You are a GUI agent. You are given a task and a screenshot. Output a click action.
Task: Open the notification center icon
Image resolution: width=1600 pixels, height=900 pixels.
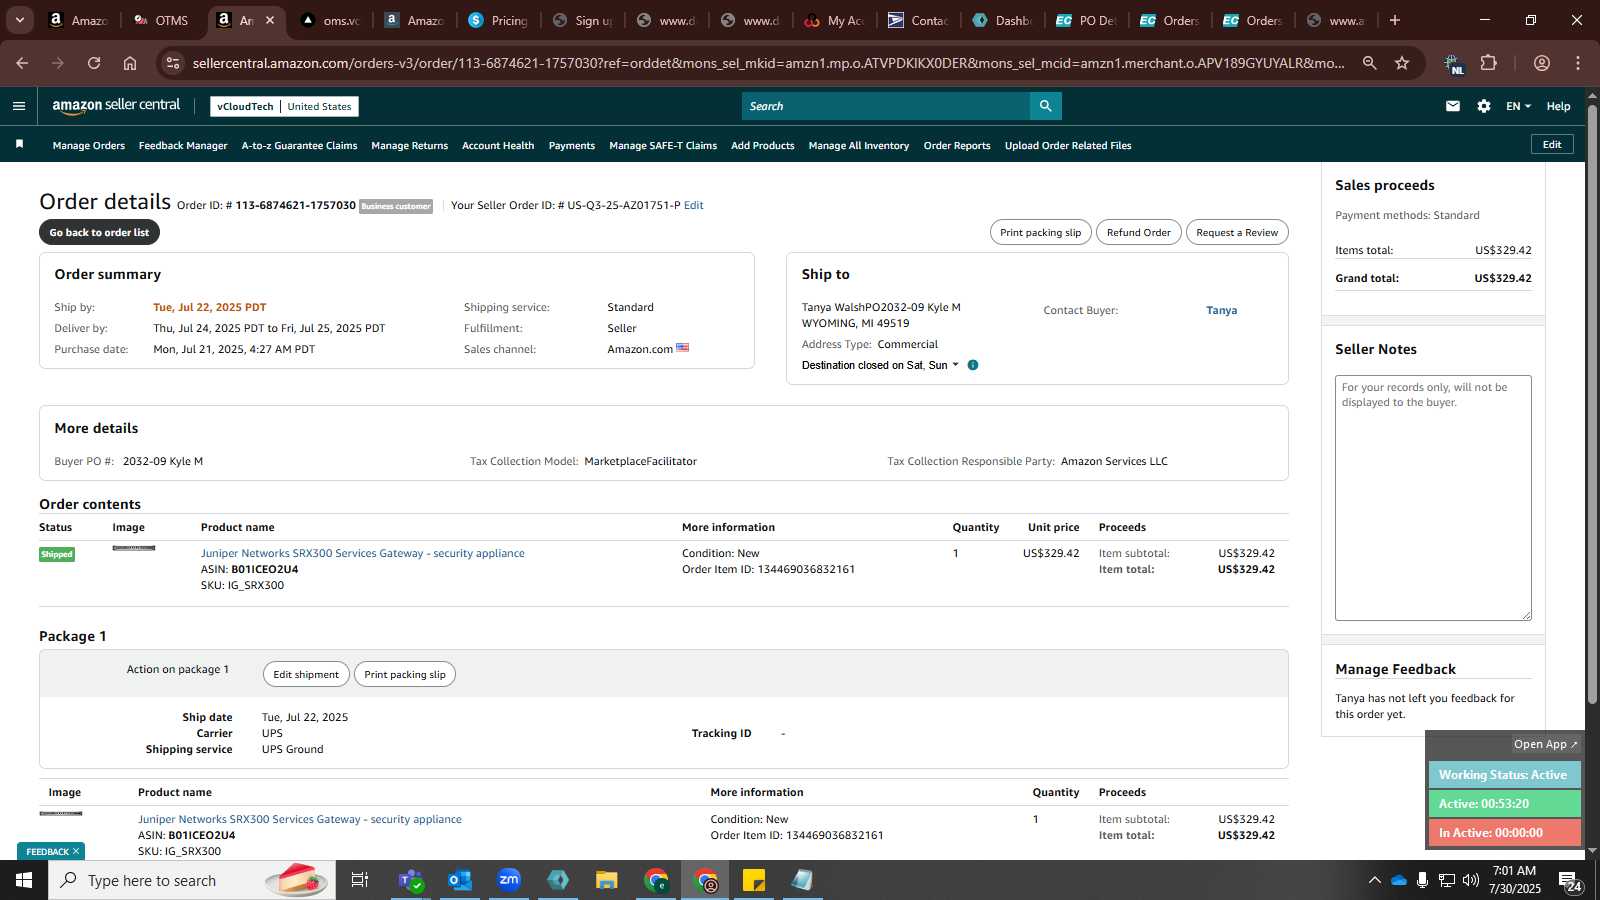click(x=1570, y=881)
